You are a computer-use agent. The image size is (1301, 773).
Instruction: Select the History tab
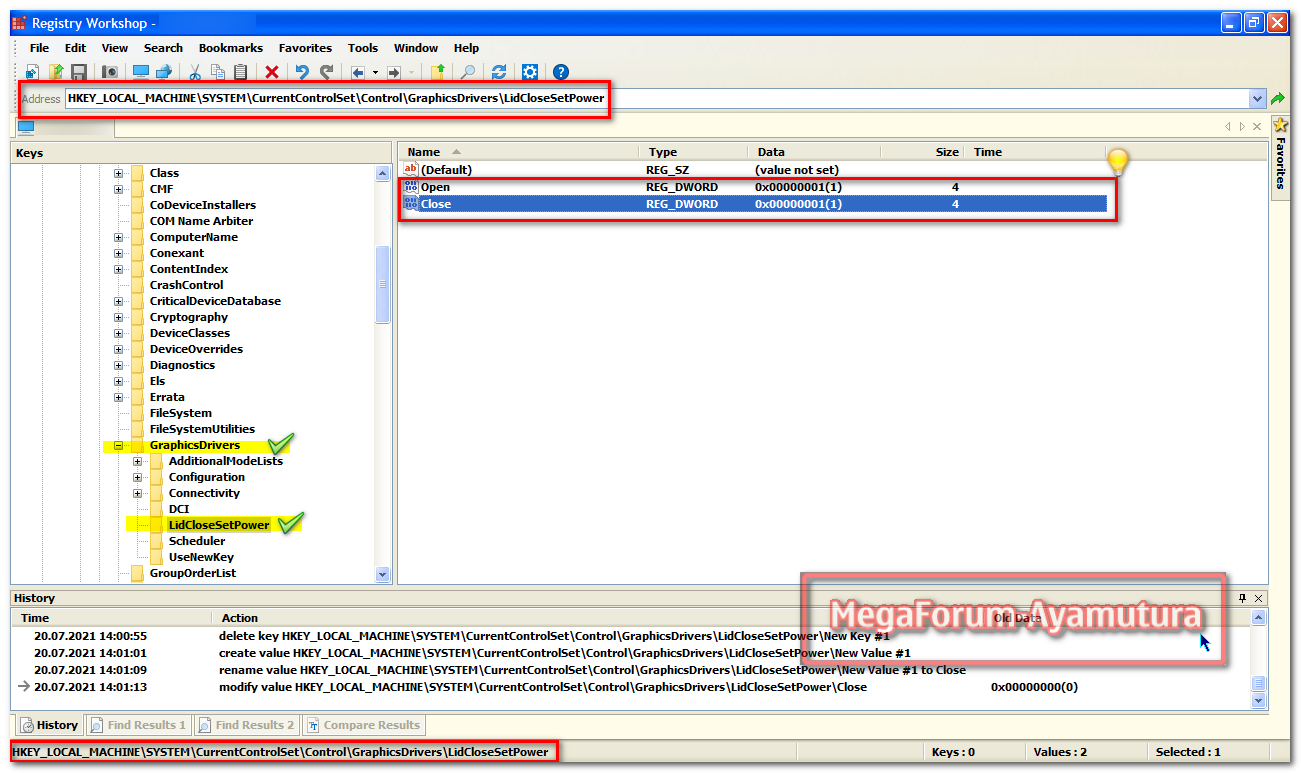[x=48, y=725]
